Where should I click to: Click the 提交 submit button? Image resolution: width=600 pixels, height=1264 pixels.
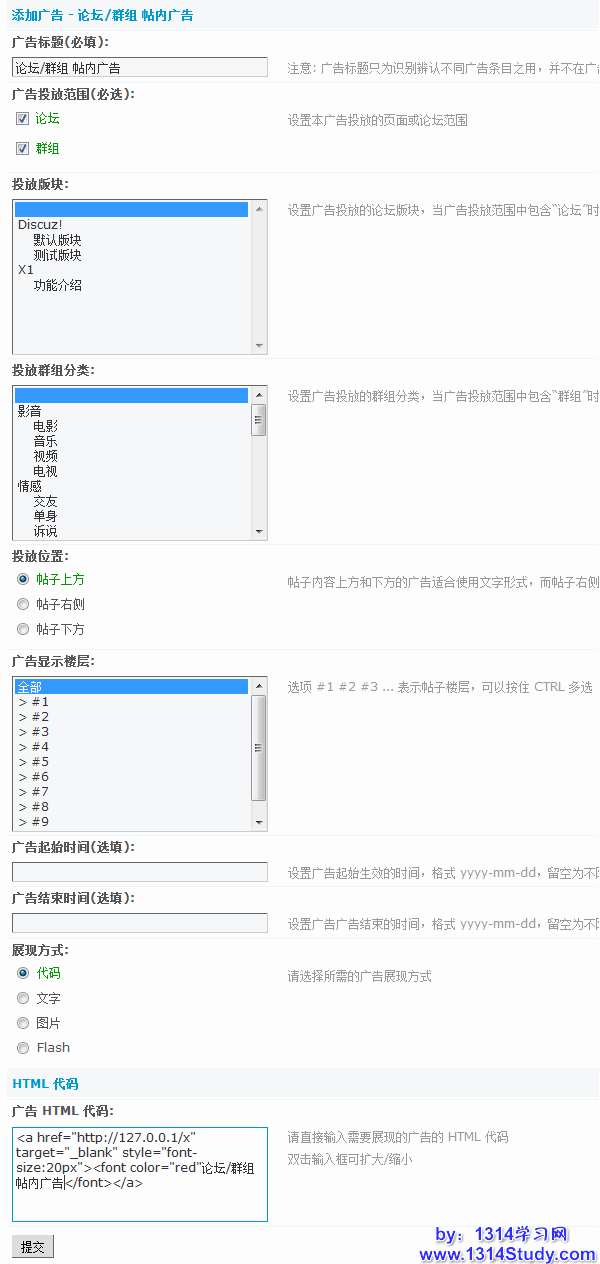coord(33,1246)
